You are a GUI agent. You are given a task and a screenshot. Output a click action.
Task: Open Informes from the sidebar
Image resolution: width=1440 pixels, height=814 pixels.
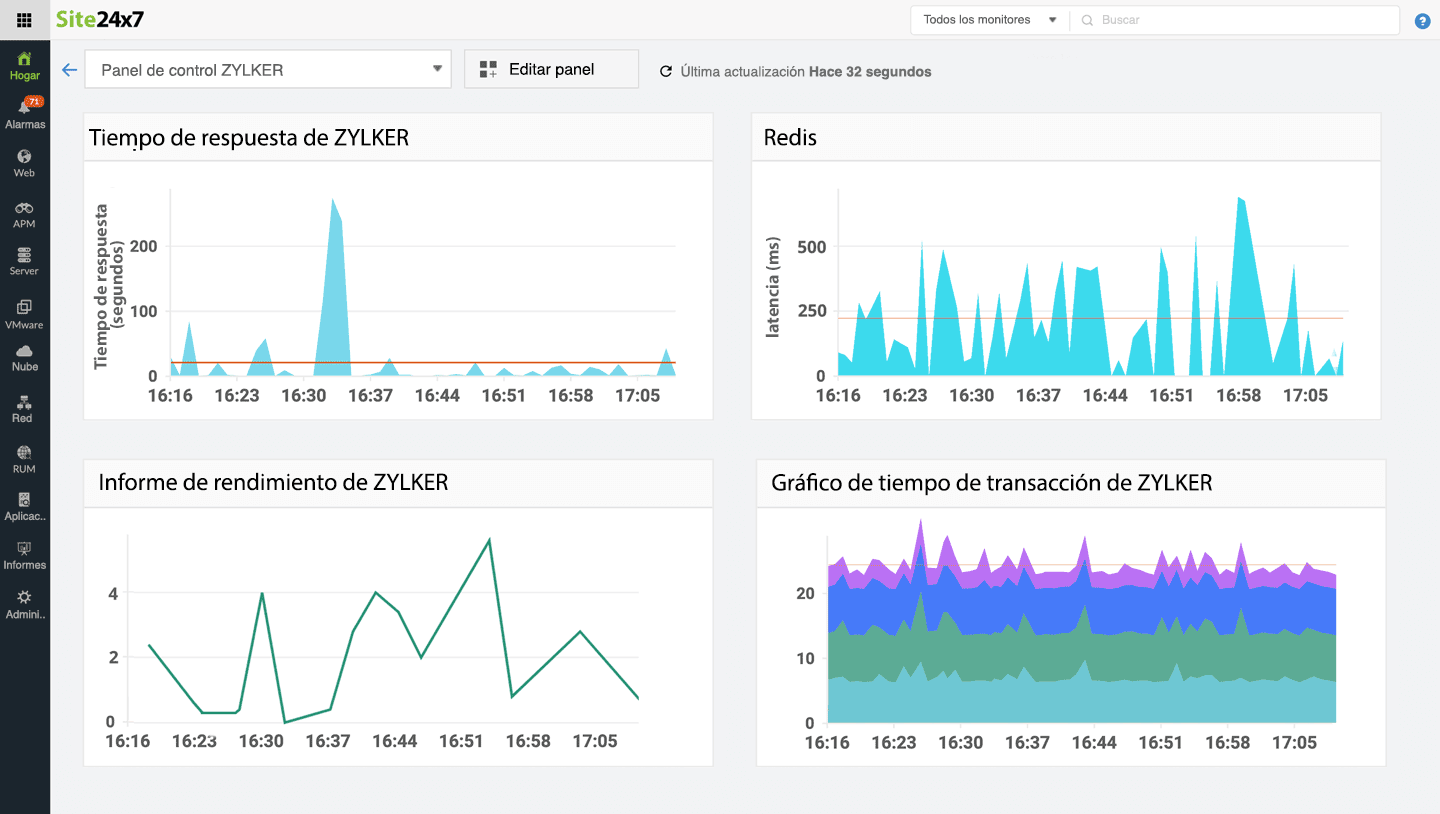24,553
